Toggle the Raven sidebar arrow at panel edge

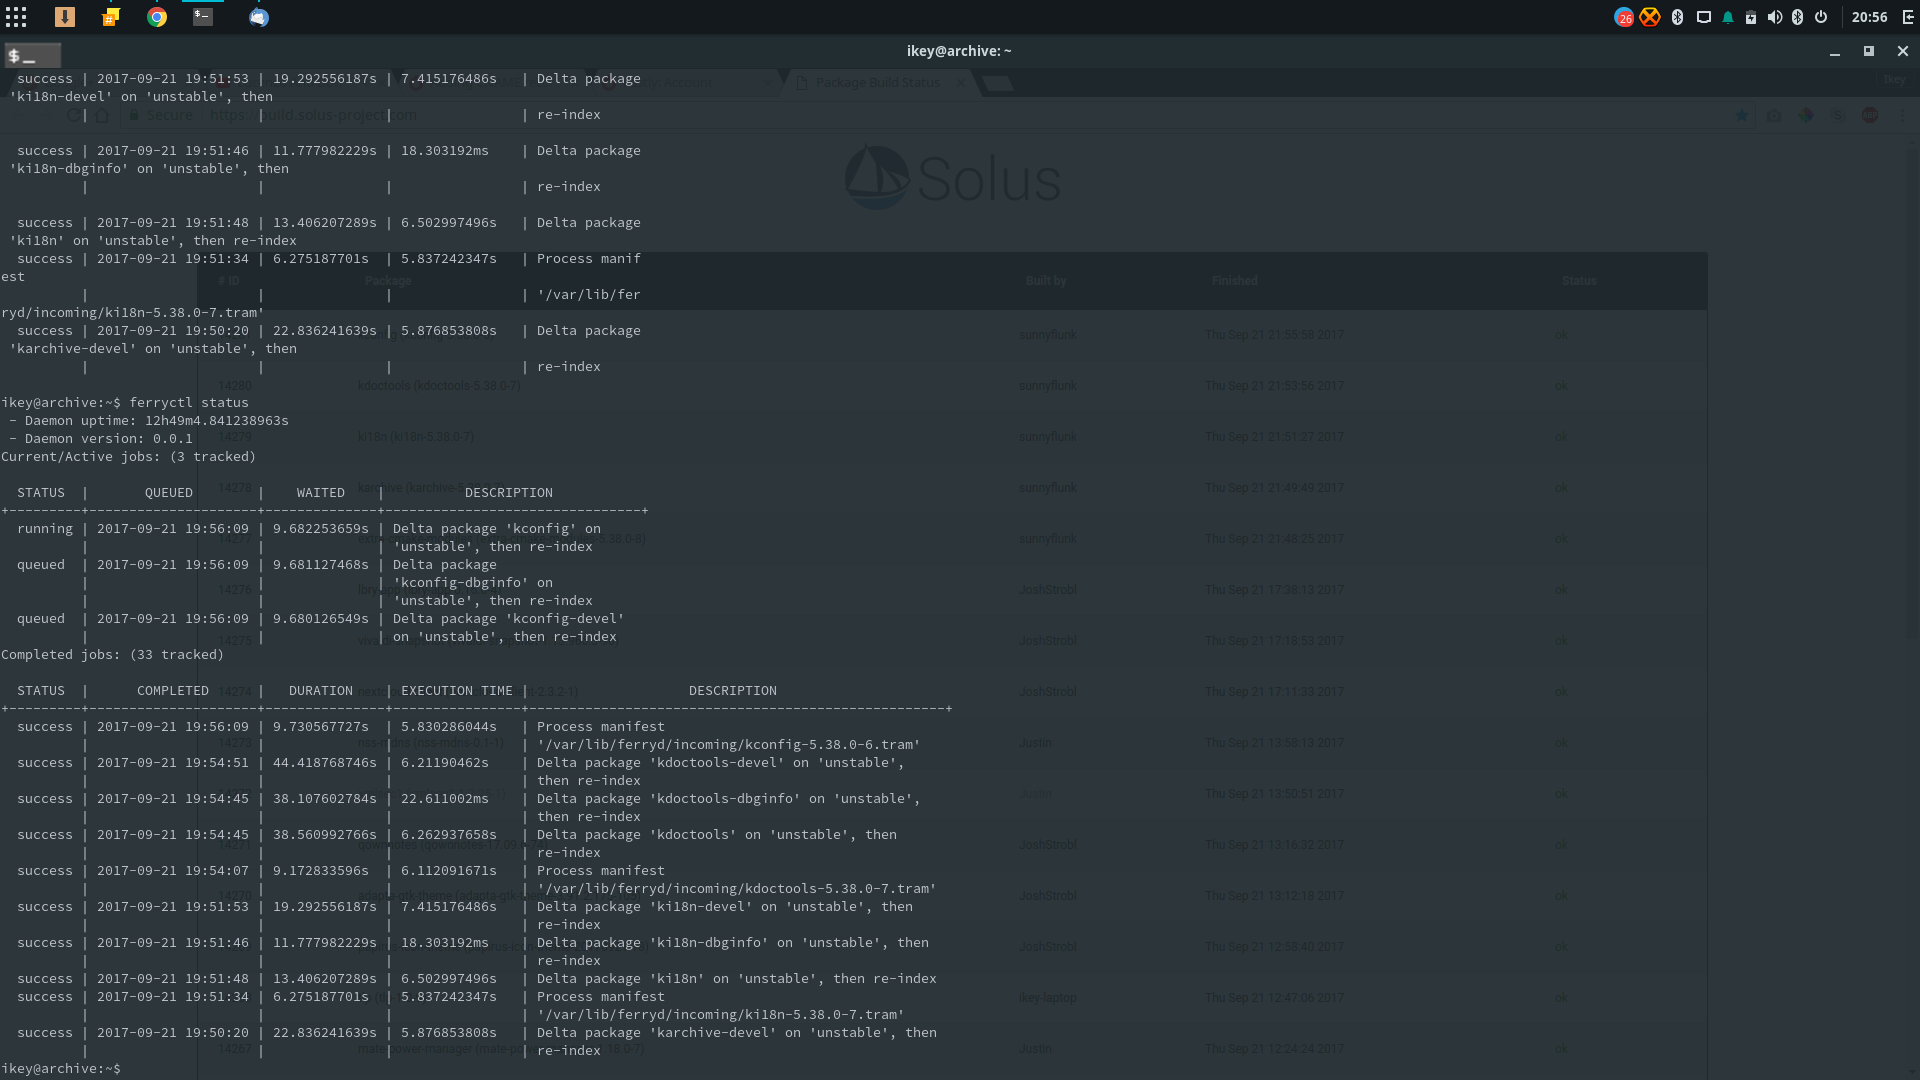coord(1908,17)
